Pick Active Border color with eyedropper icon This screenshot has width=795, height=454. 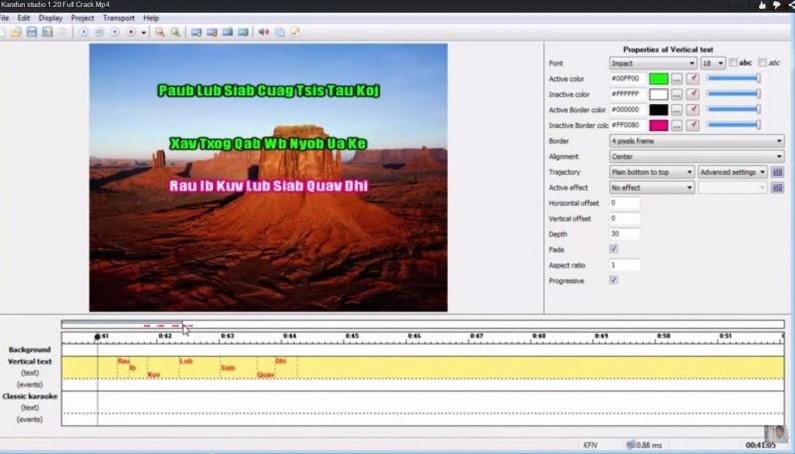point(693,110)
